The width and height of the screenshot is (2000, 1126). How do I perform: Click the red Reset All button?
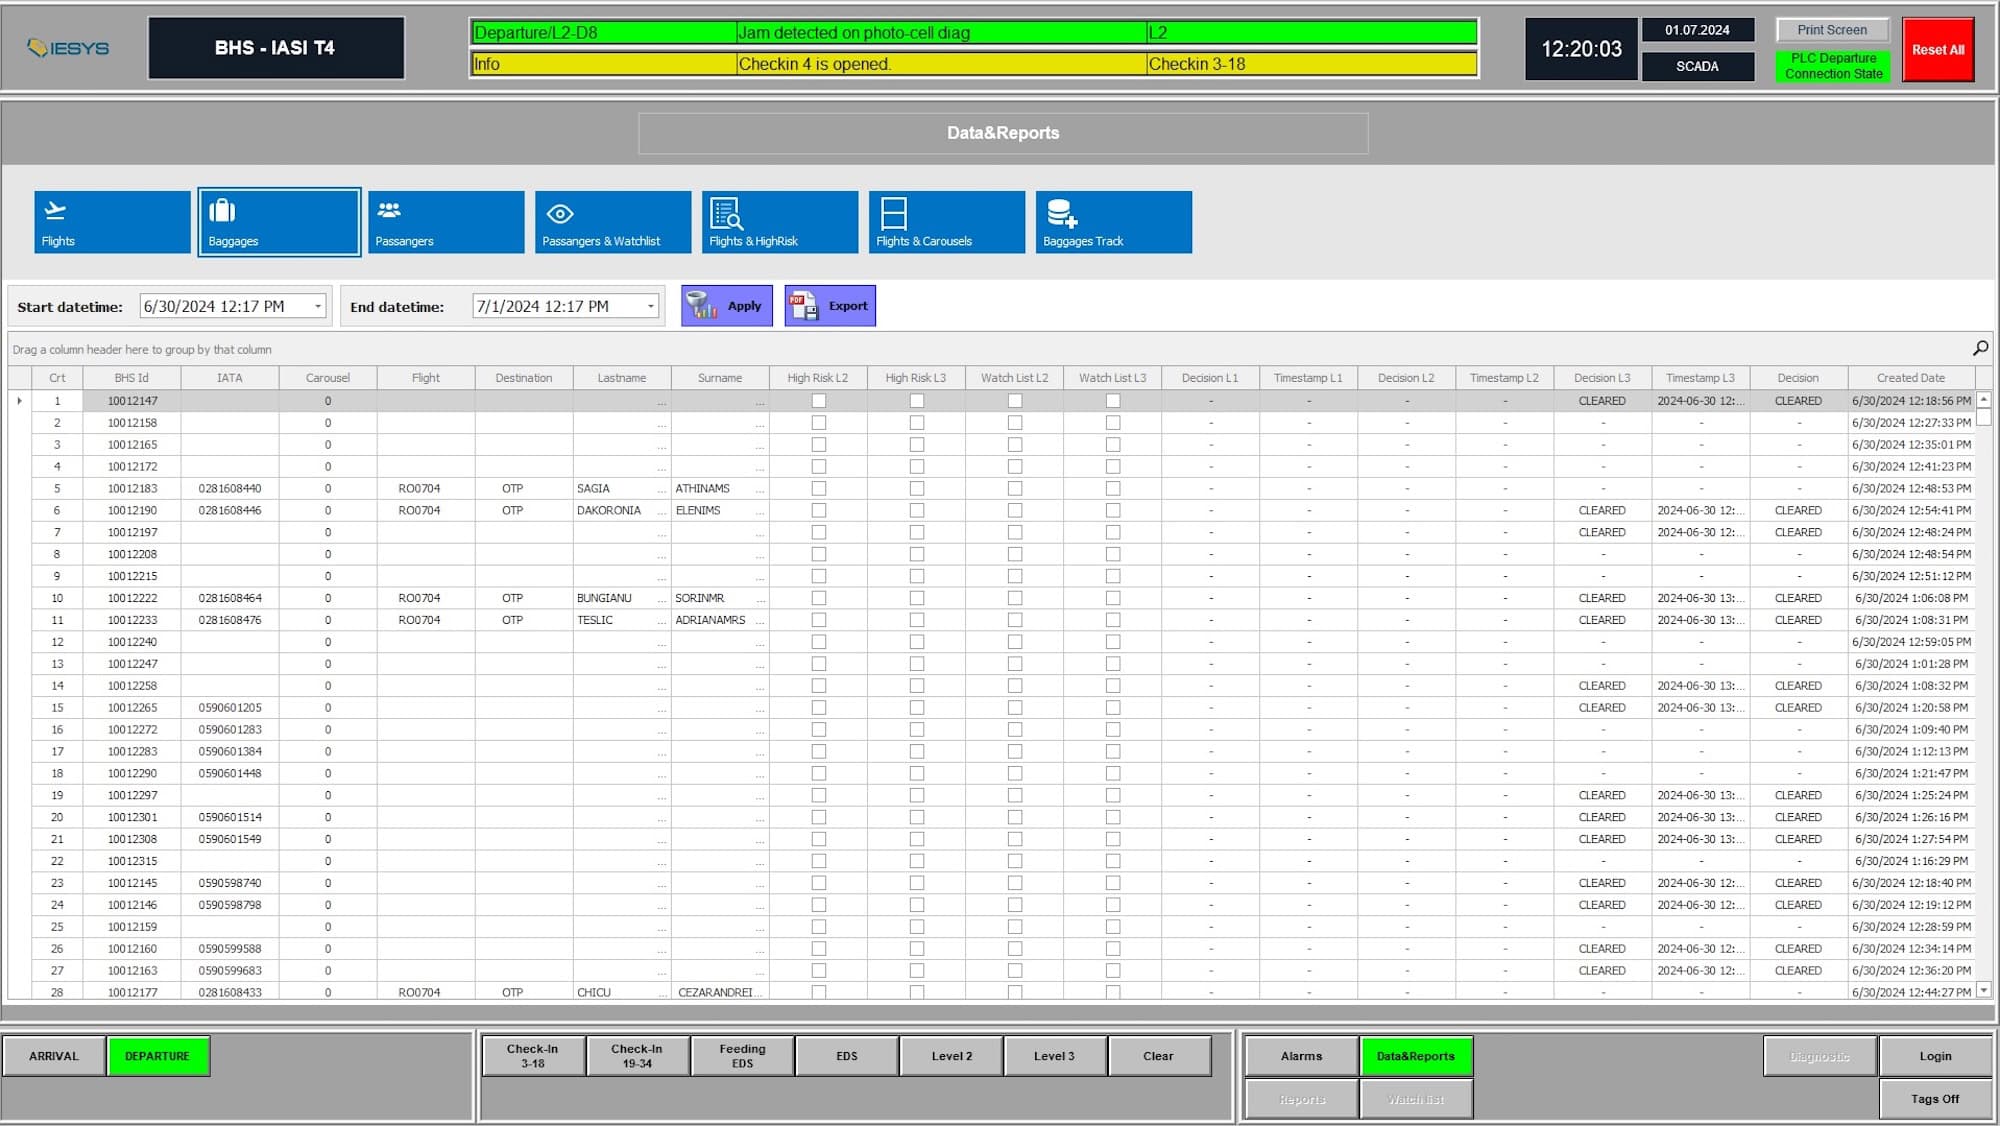click(x=1937, y=50)
